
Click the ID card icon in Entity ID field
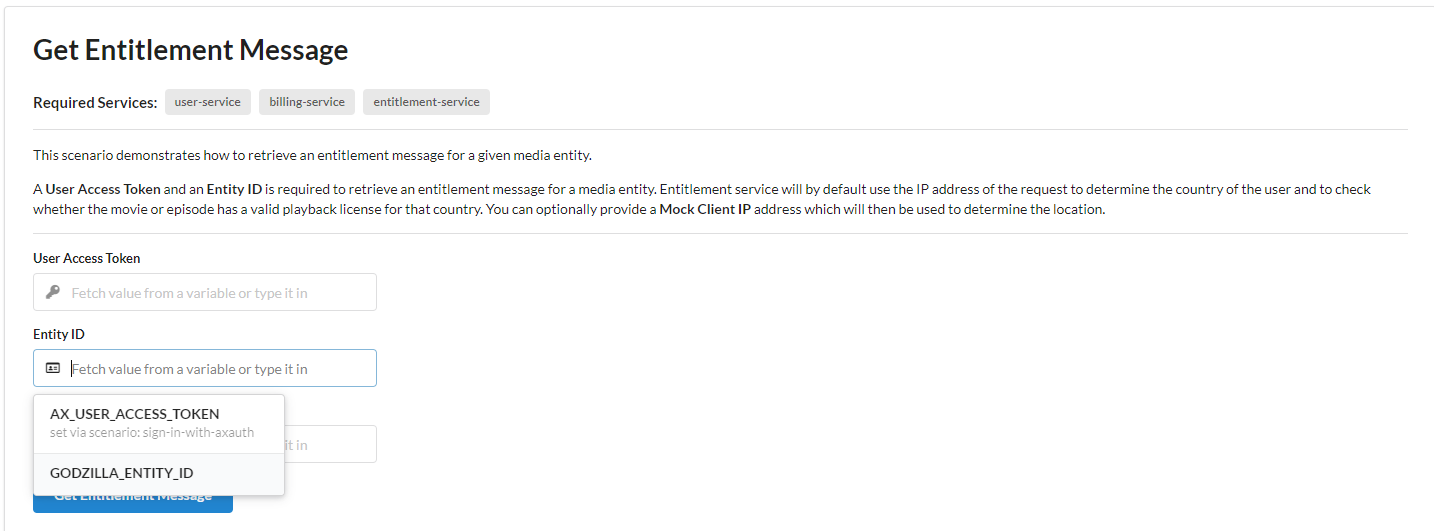click(53, 368)
